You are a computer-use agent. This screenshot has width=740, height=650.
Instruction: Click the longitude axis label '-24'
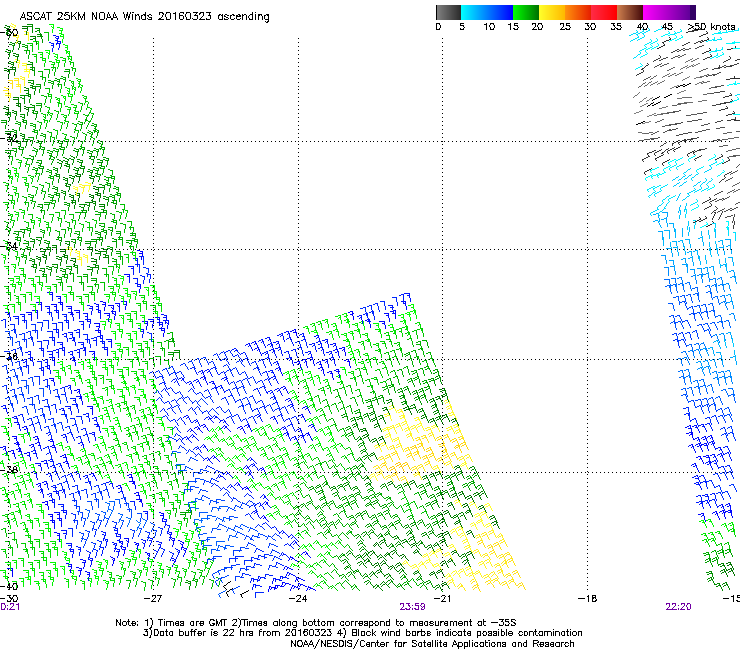pyautogui.click(x=298, y=599)
